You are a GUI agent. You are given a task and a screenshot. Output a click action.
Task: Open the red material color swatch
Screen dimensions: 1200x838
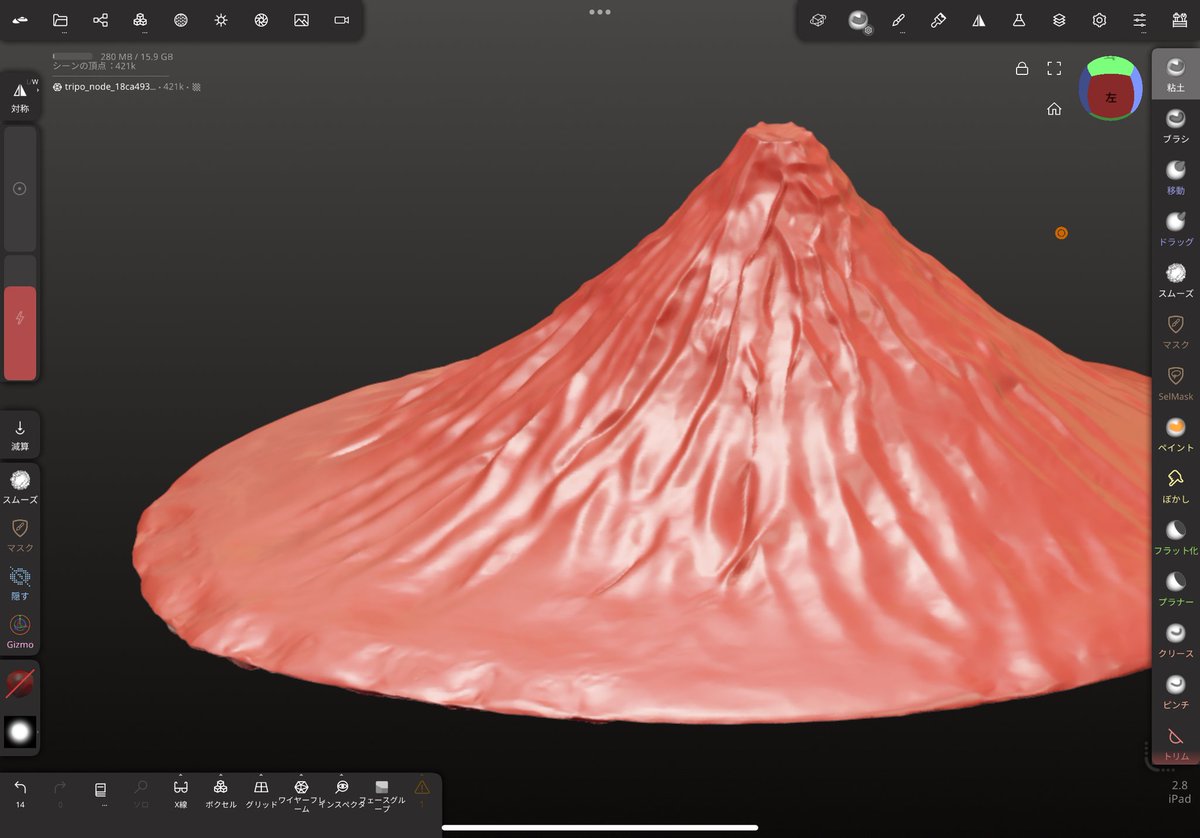20,684
